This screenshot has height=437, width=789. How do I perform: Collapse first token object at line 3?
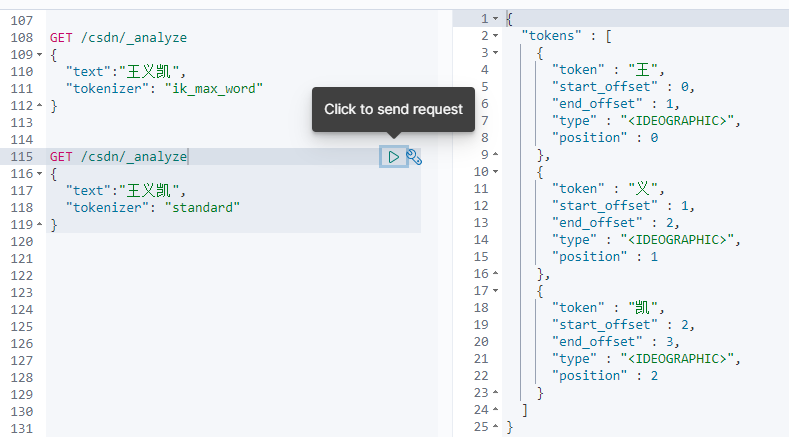(495, 53)
